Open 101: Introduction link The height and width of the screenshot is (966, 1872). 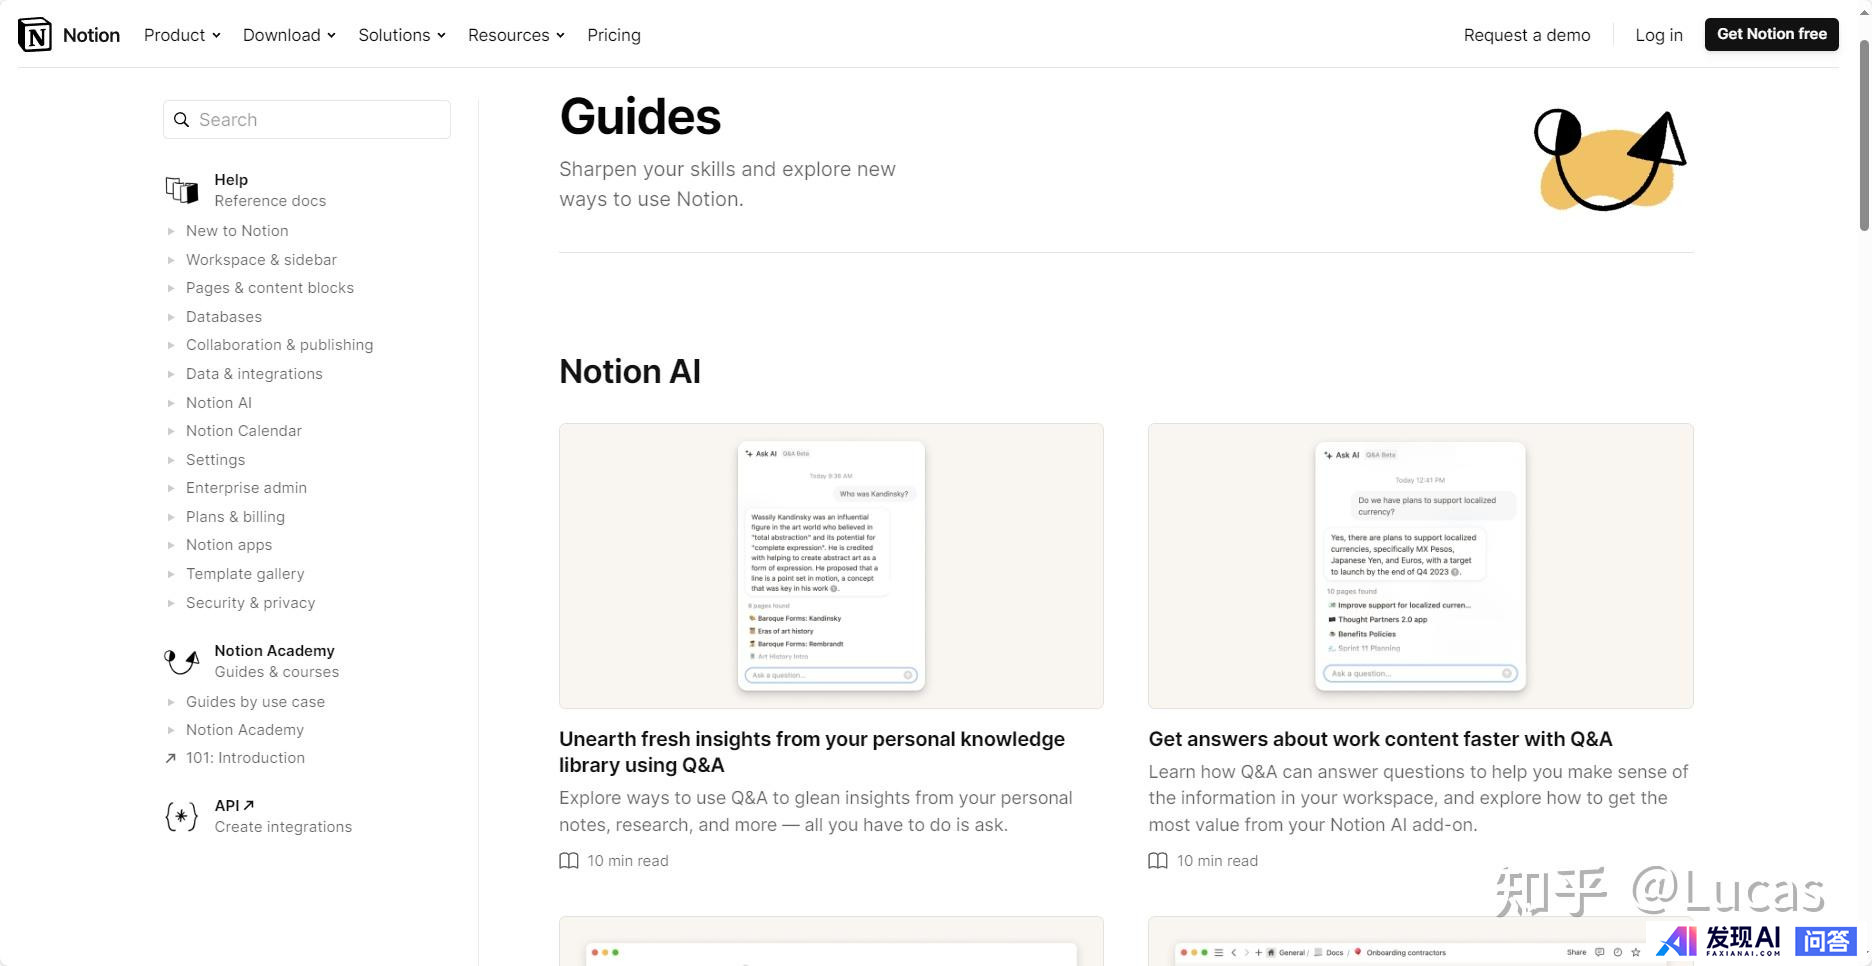click(x=245, y=758)
